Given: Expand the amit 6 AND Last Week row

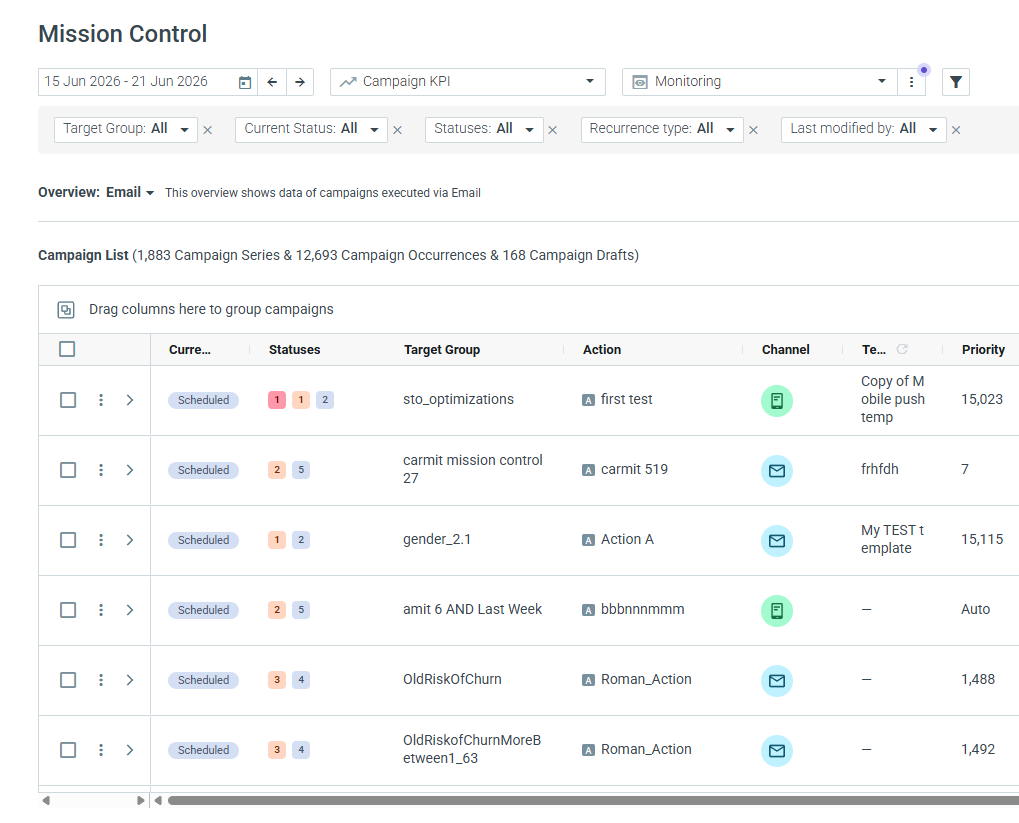Looking at the screenshot, I should tap(130, 610).
